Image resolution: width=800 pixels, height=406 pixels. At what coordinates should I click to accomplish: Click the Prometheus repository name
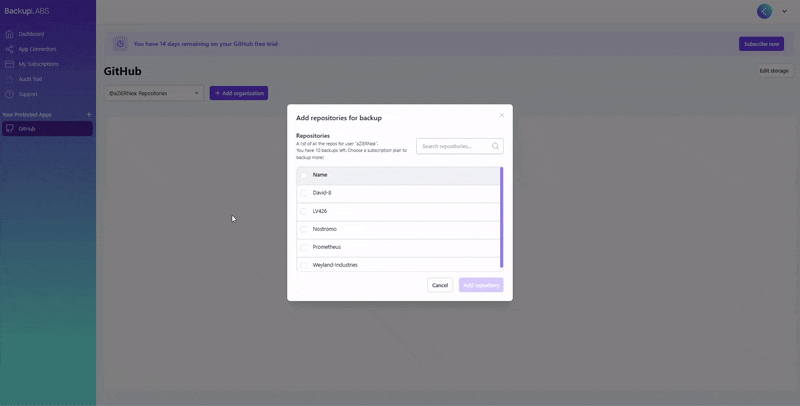(327, 247)
